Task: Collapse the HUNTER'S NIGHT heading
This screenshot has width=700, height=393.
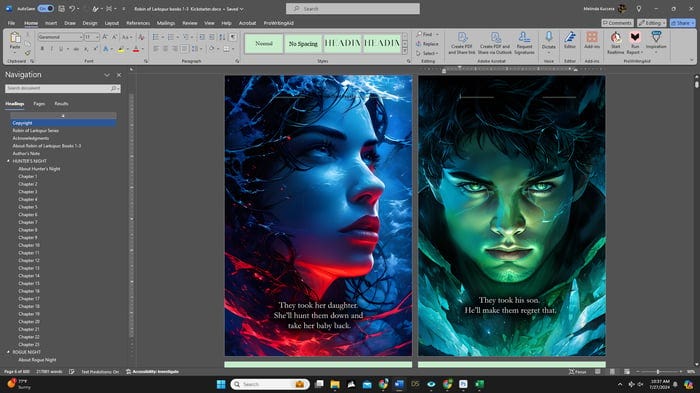Action: [x=8, y=161]
